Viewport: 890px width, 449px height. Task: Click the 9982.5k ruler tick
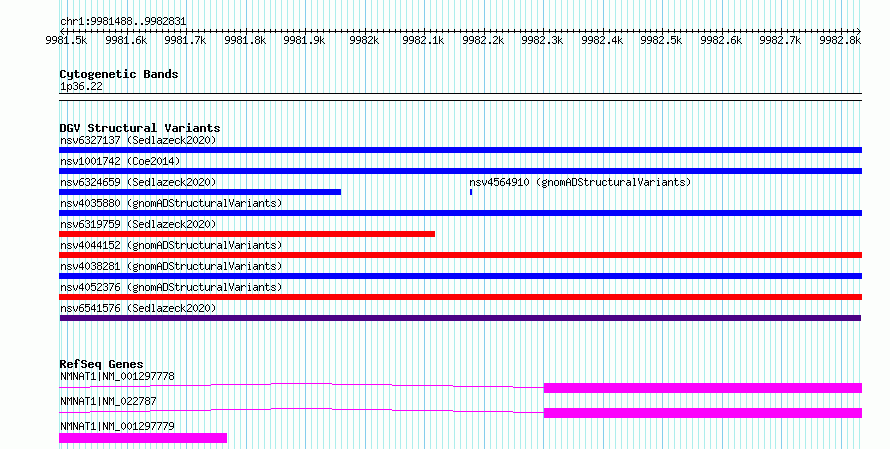[661, 40]
